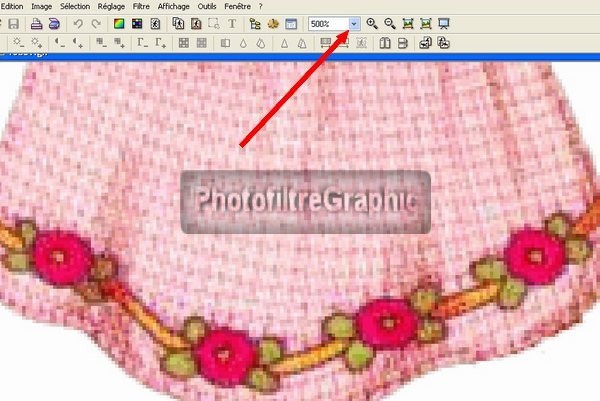Open the Outils menu
The image size is (600, 401).
tap(207, 6)
